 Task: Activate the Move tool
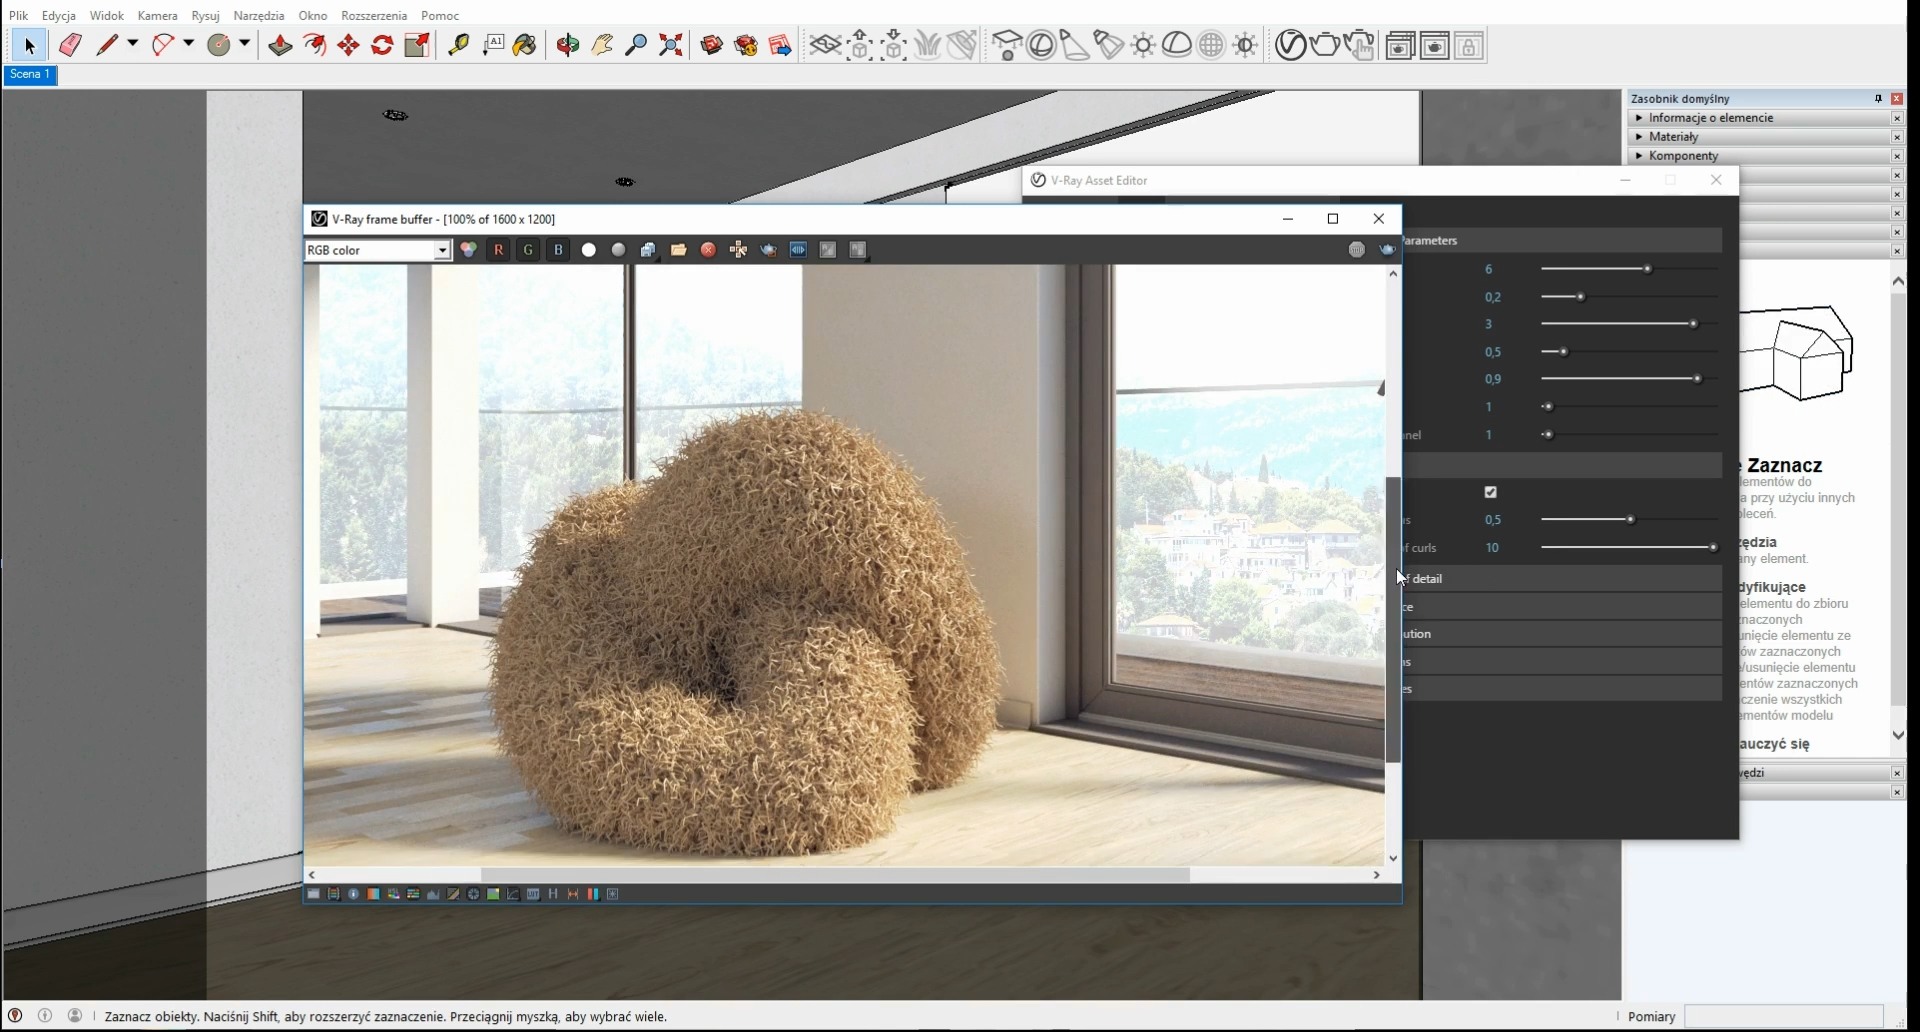348,45
